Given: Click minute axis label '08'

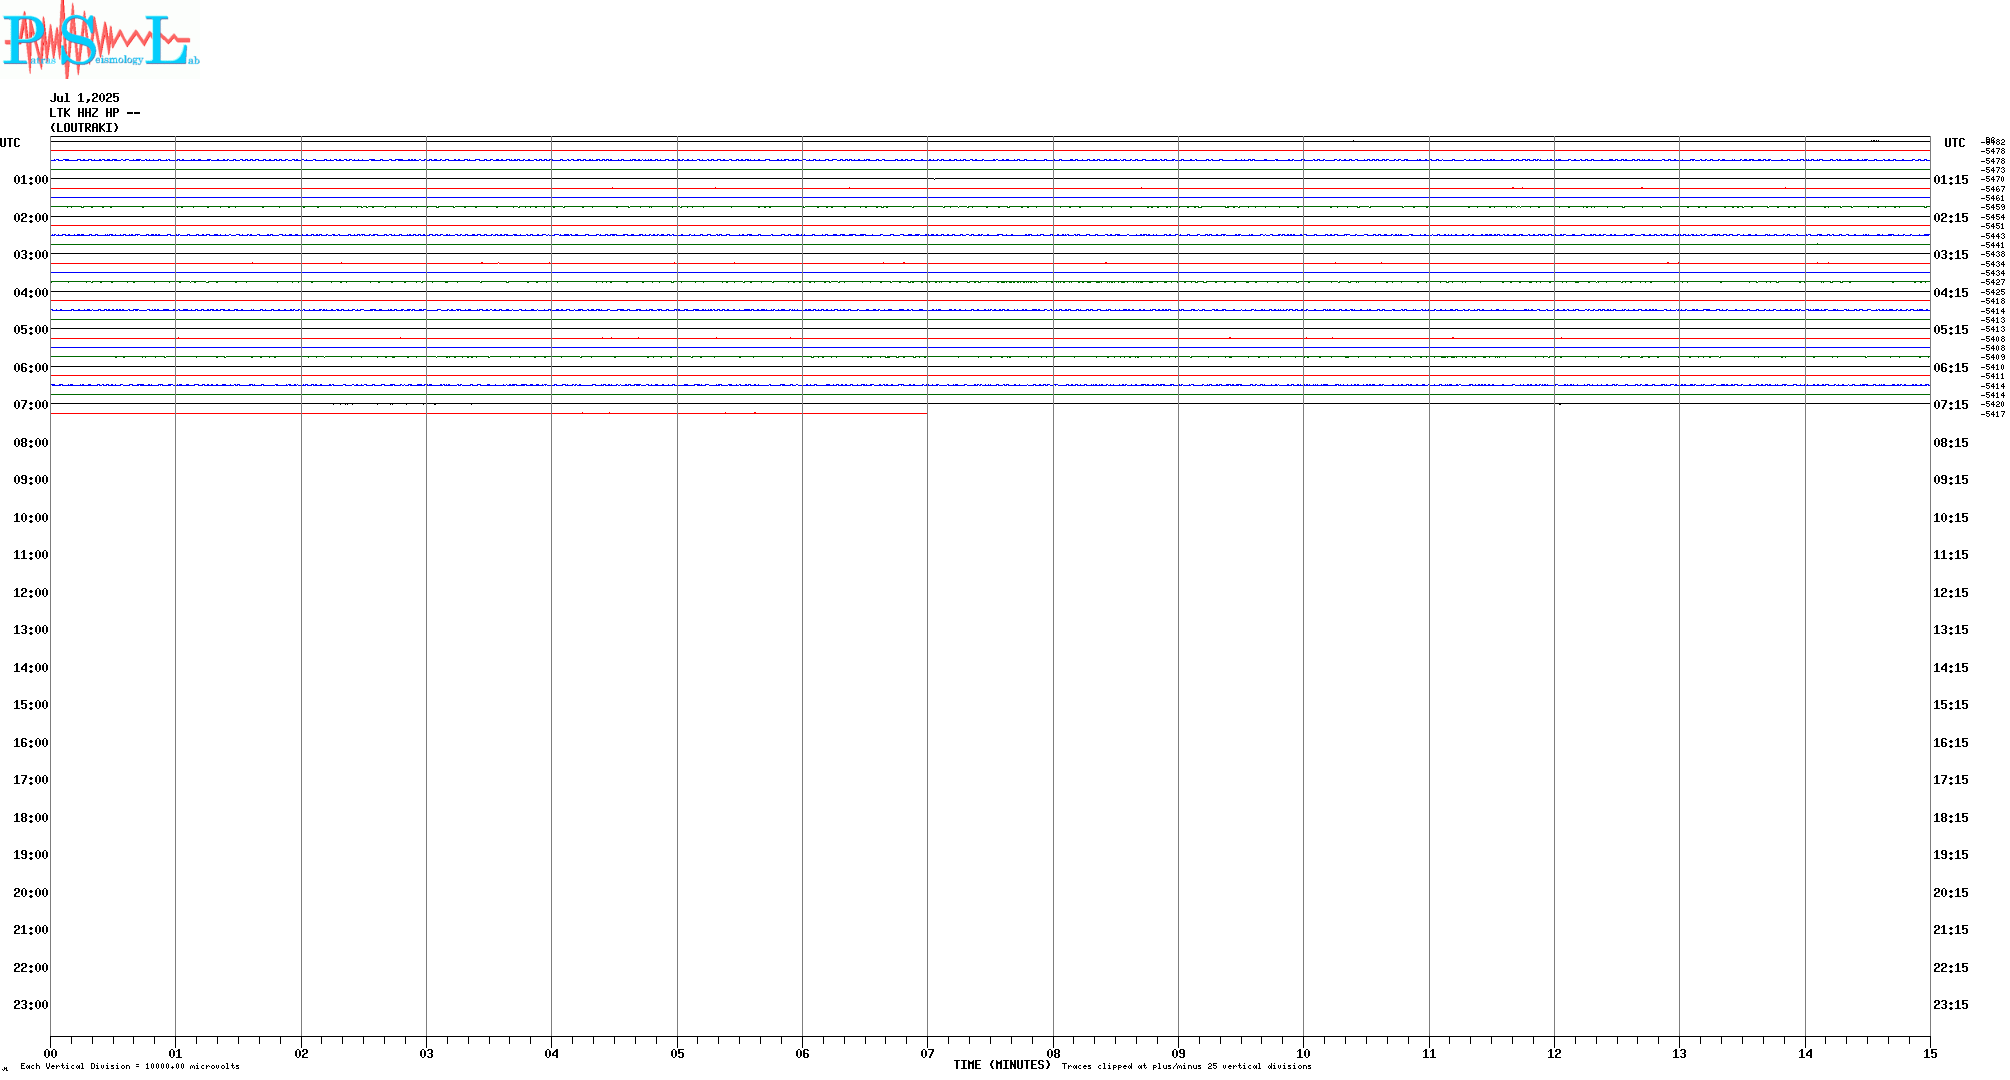Looking at the screenshot, I should (x=1053, y=1054).
